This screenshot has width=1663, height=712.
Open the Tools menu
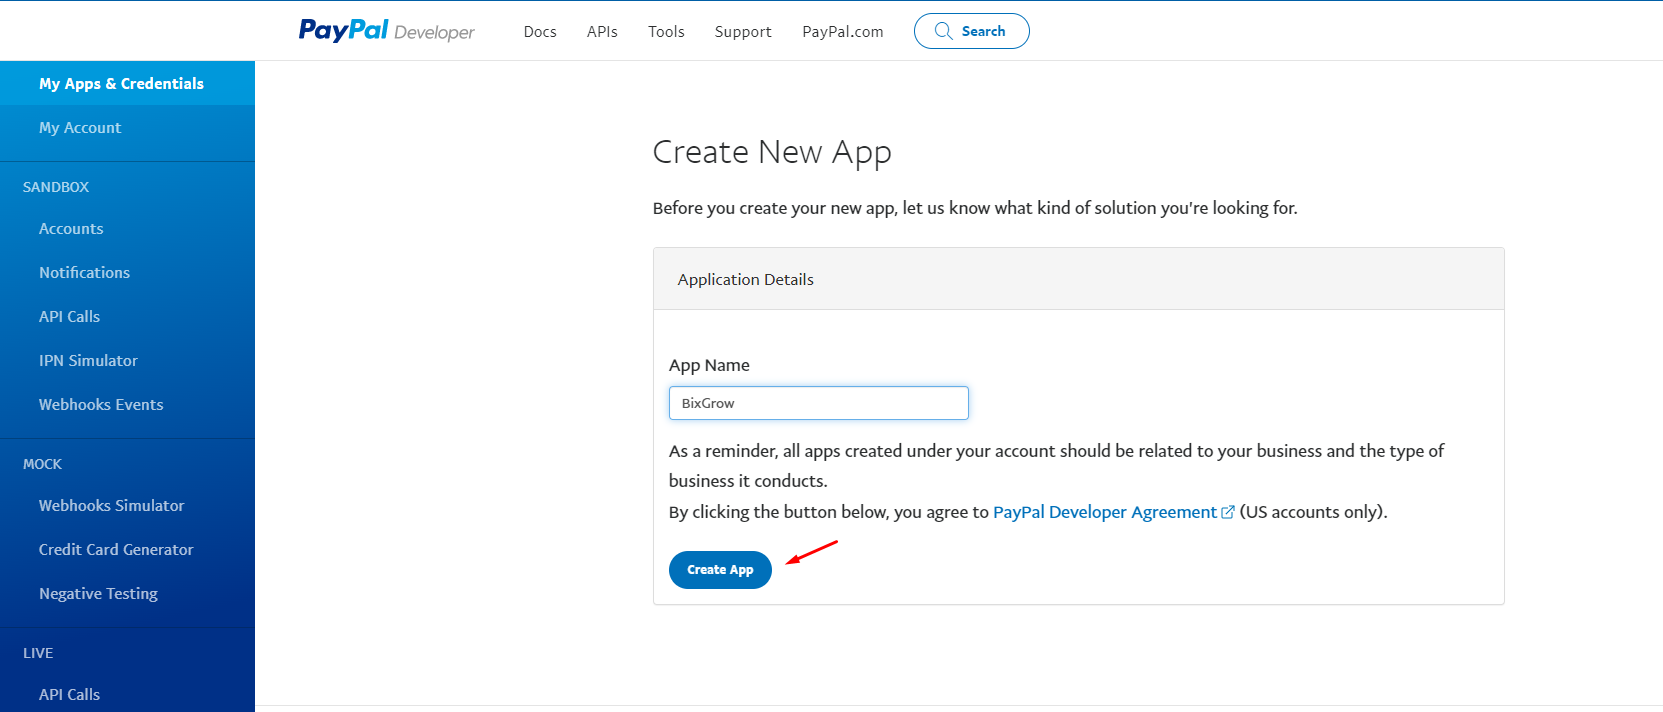666,32
